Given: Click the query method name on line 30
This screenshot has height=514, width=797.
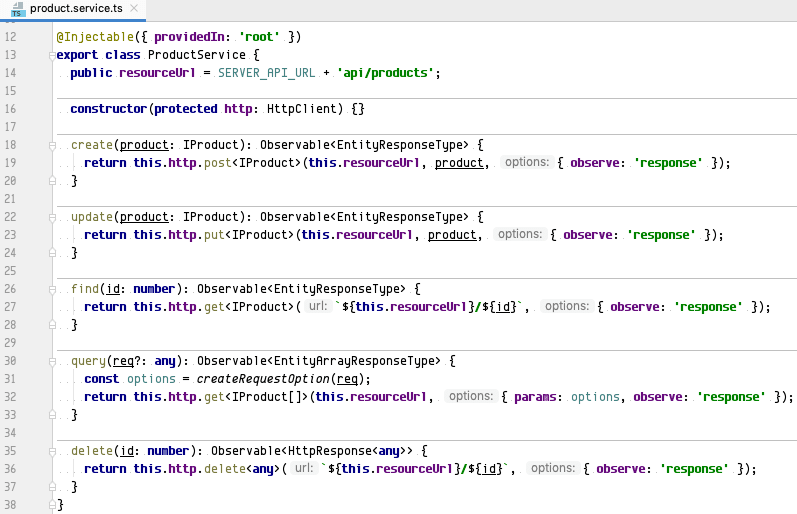Looking at the screenshot, I should click(88, 361).
